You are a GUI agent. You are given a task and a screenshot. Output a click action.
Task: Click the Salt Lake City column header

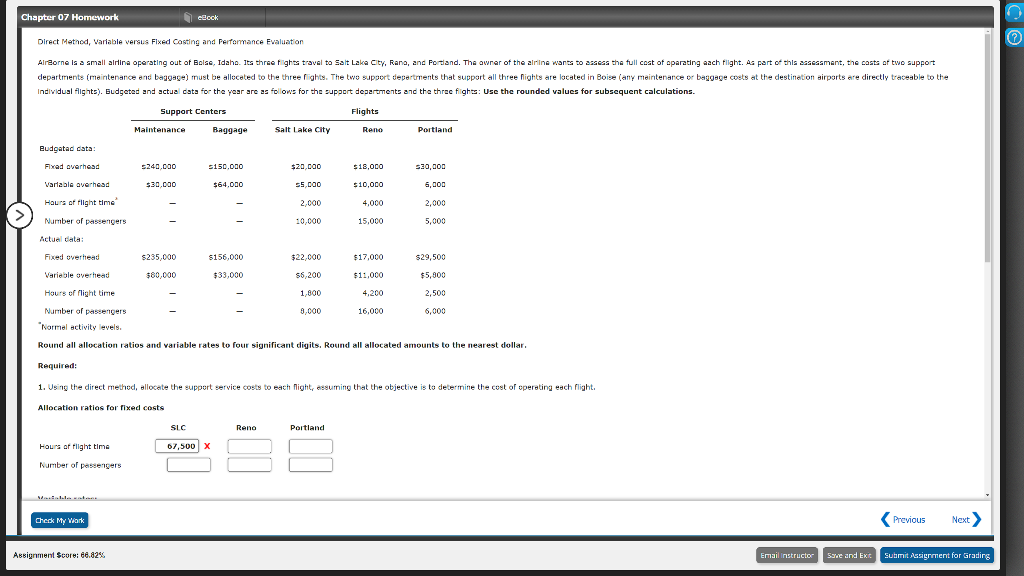click(302, 130)
